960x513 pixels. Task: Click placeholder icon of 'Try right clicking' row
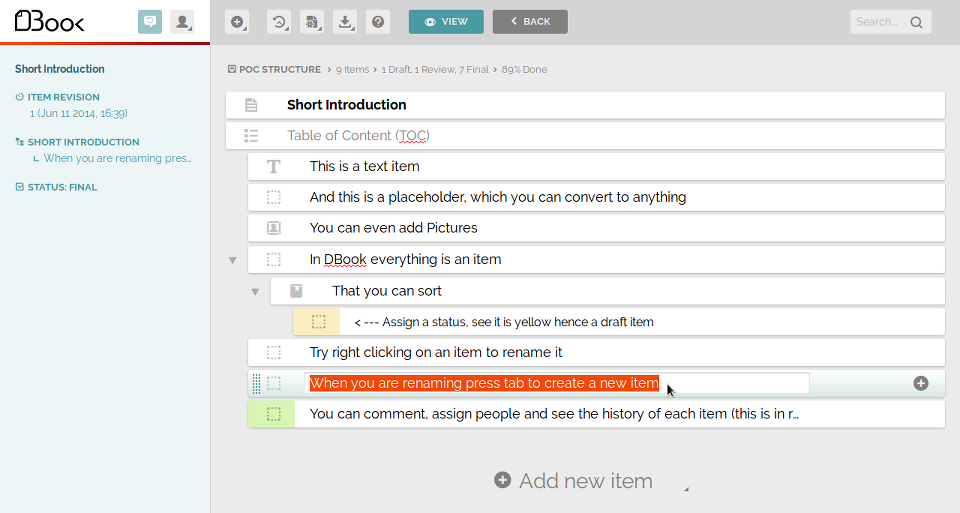pos(274,353)
